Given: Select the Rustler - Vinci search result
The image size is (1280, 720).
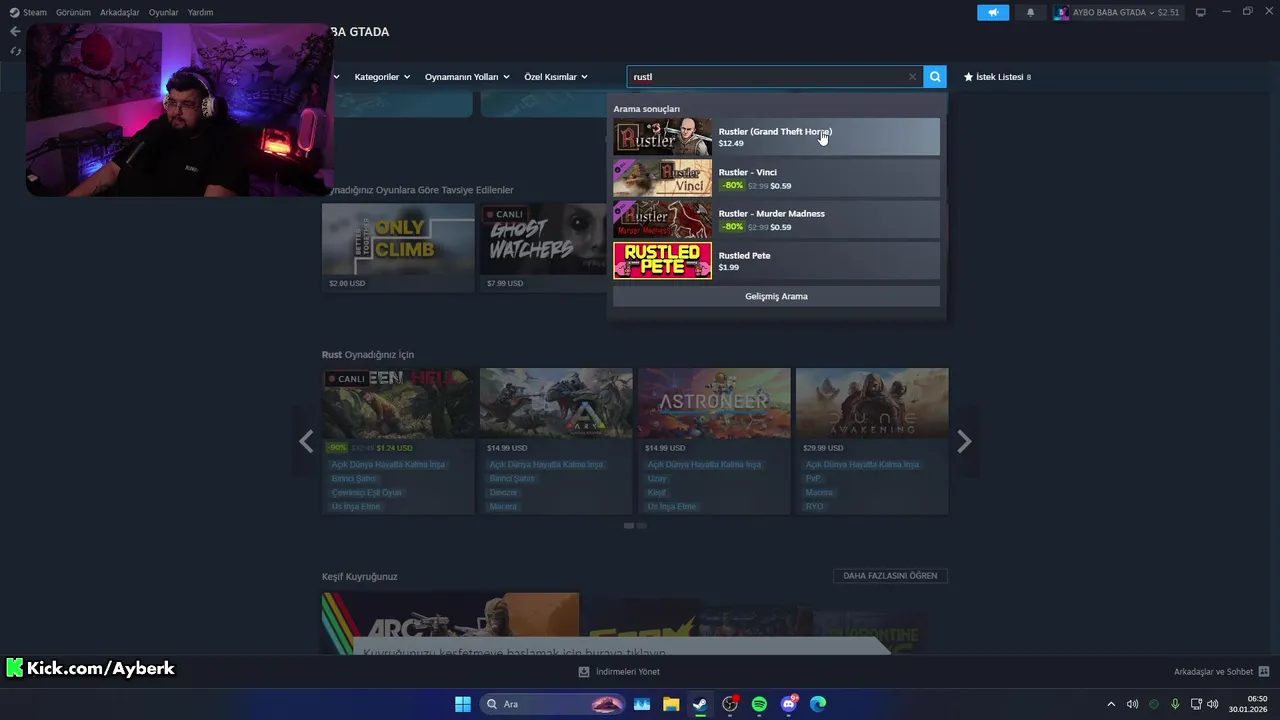Looking at the screenshot, I should pyautogui.click(x=776, y=178).
